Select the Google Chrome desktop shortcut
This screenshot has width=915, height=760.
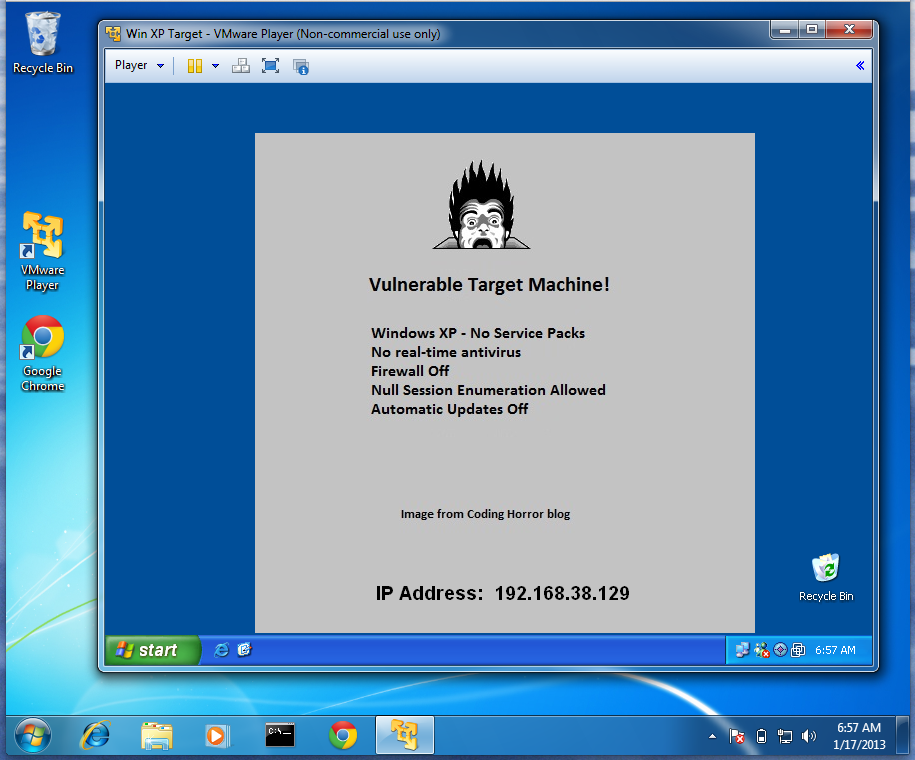tap(43, 354)
